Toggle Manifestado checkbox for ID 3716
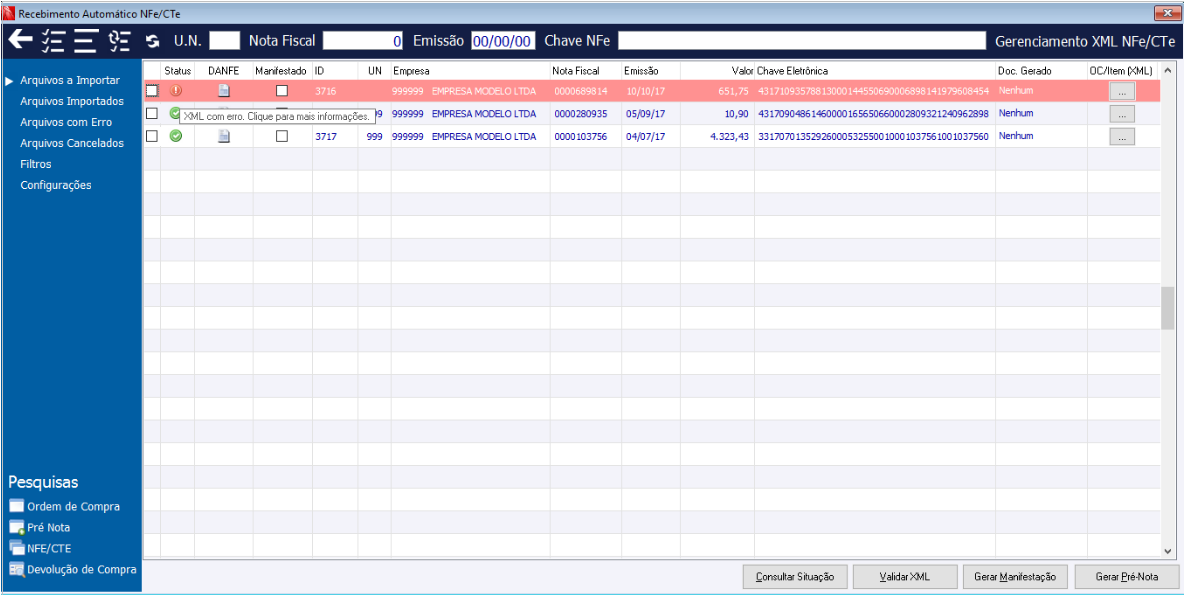Image resolution: width=1184 pixels, height=595 pixels. point(282,91)
